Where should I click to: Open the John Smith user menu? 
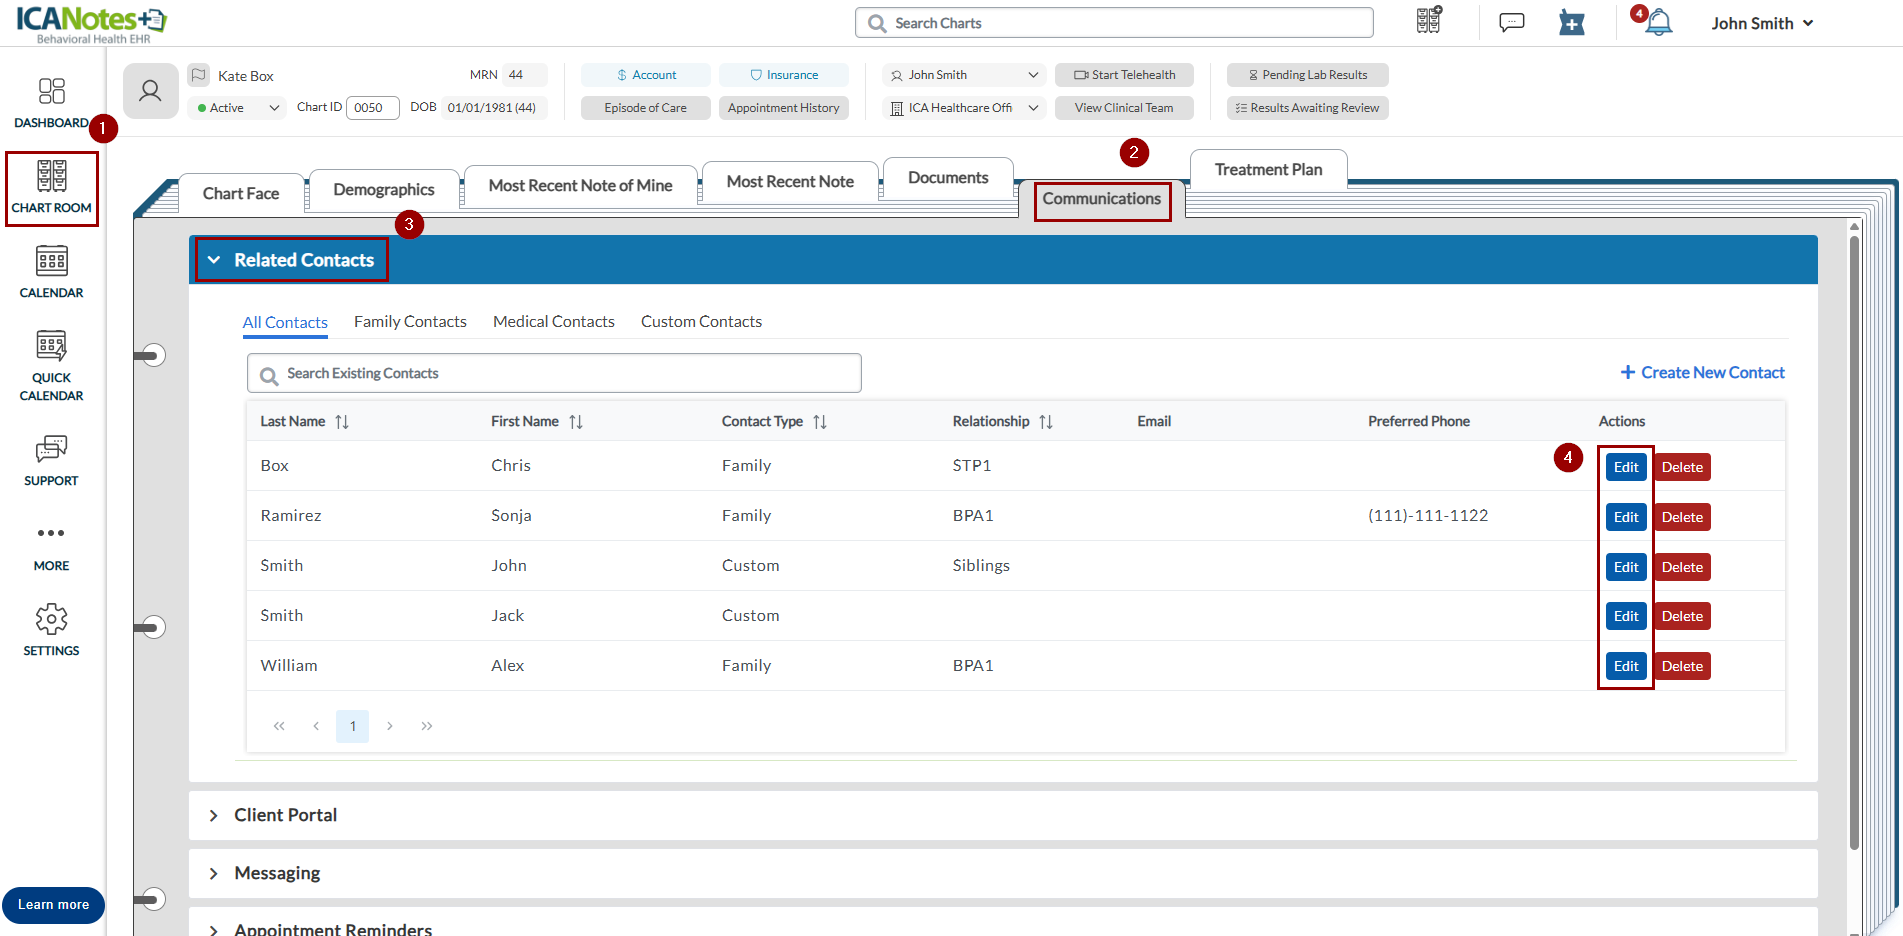click(x=1762, y=23)
